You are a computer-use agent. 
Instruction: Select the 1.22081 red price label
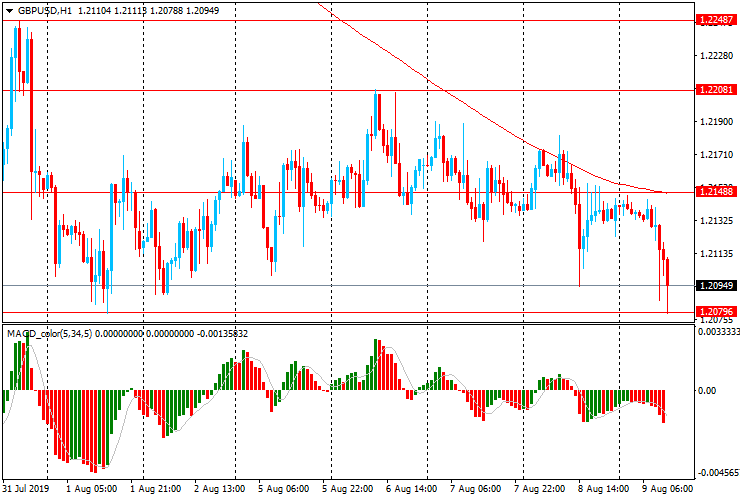(717, 89)
